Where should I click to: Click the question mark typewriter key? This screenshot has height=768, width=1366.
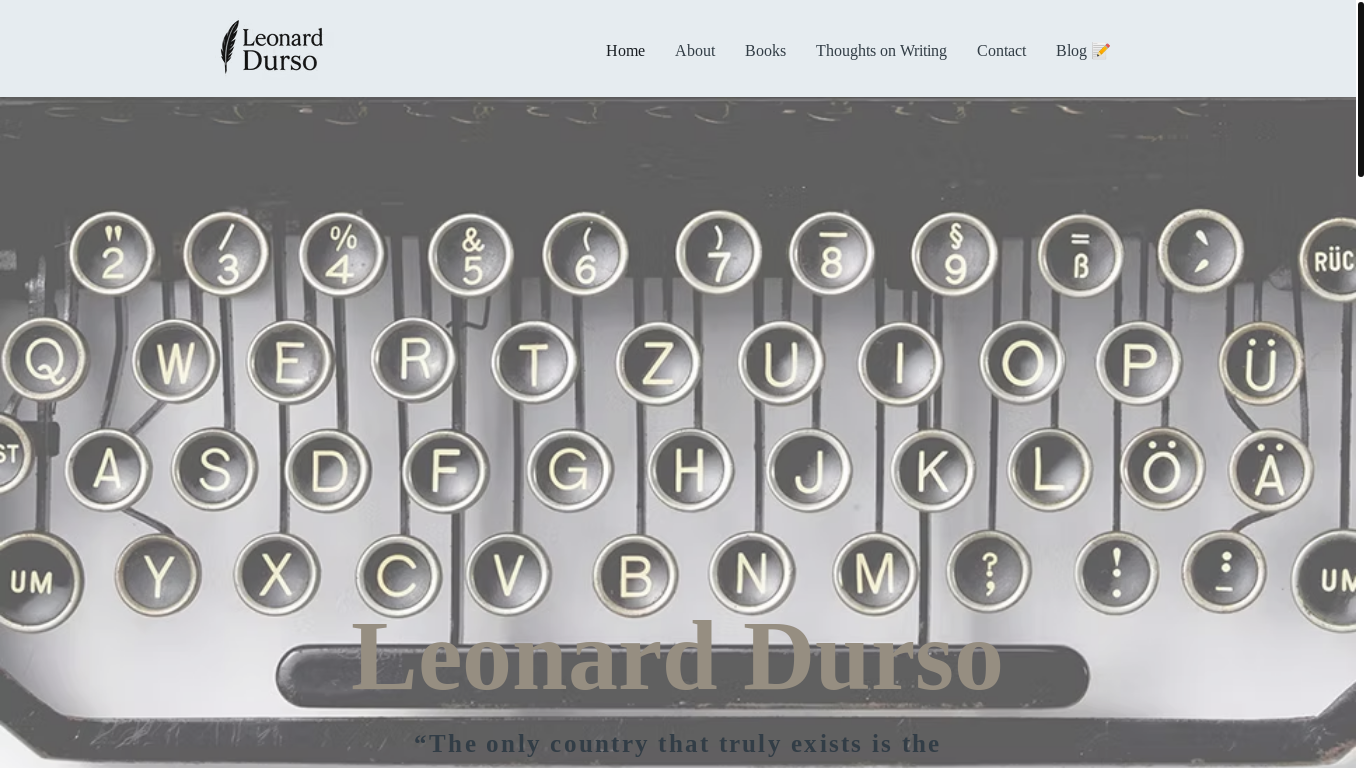pos(989,572)
